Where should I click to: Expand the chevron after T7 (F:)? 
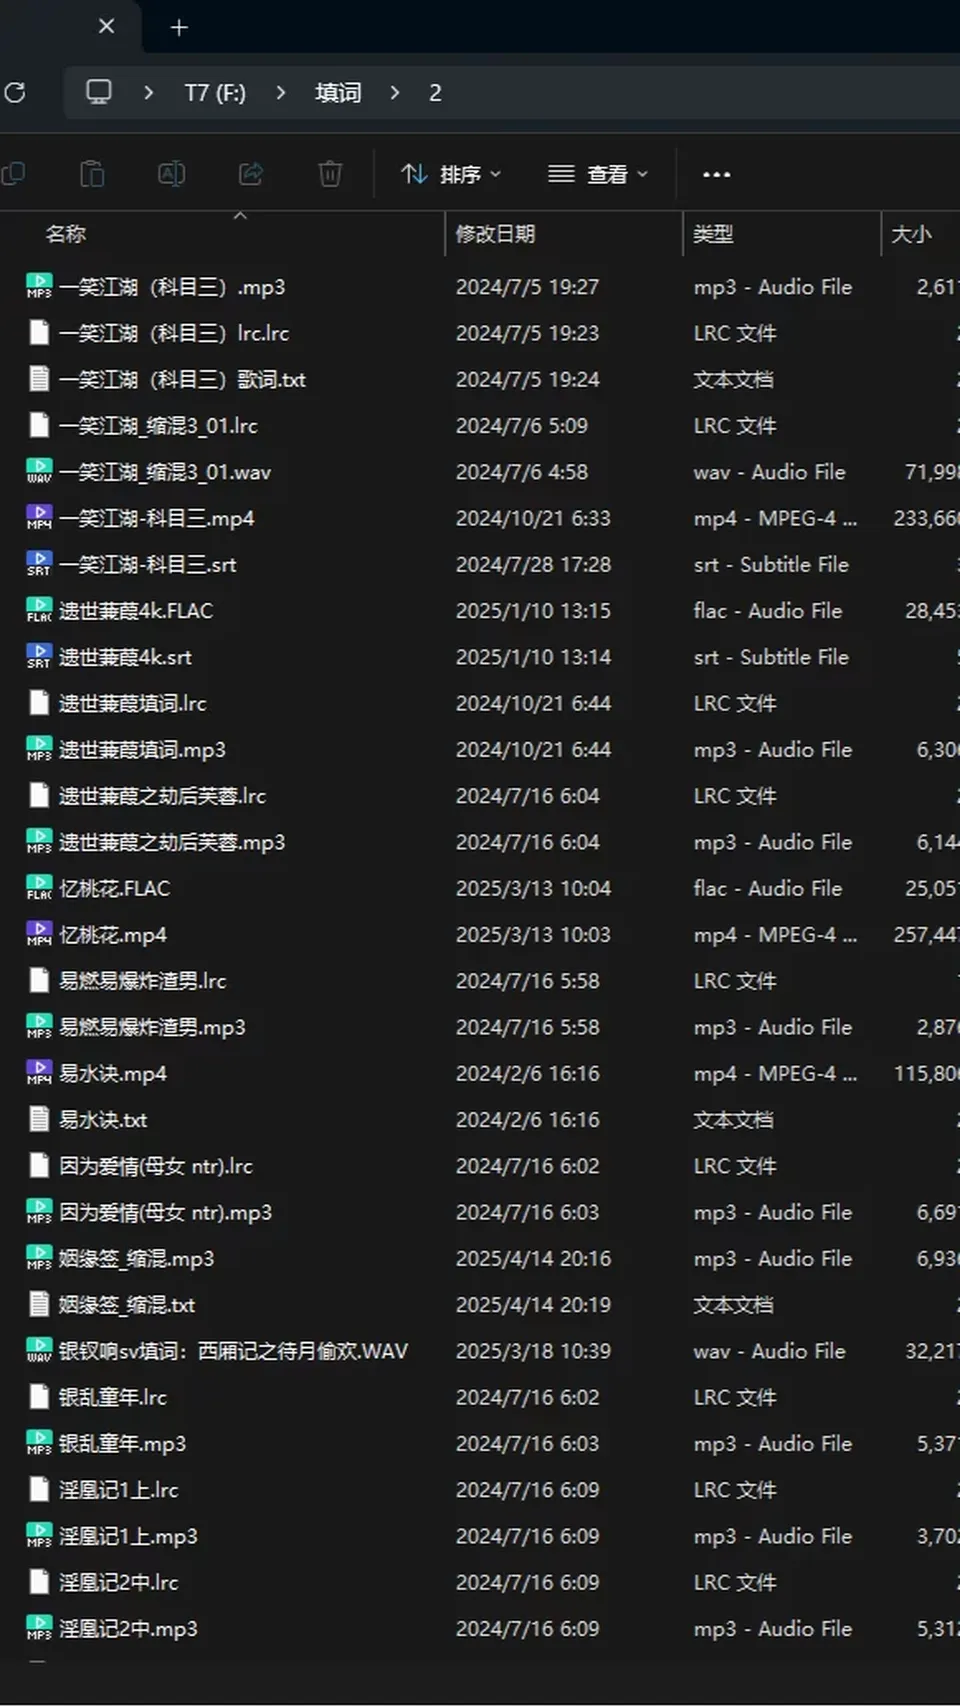click(281, 93)
